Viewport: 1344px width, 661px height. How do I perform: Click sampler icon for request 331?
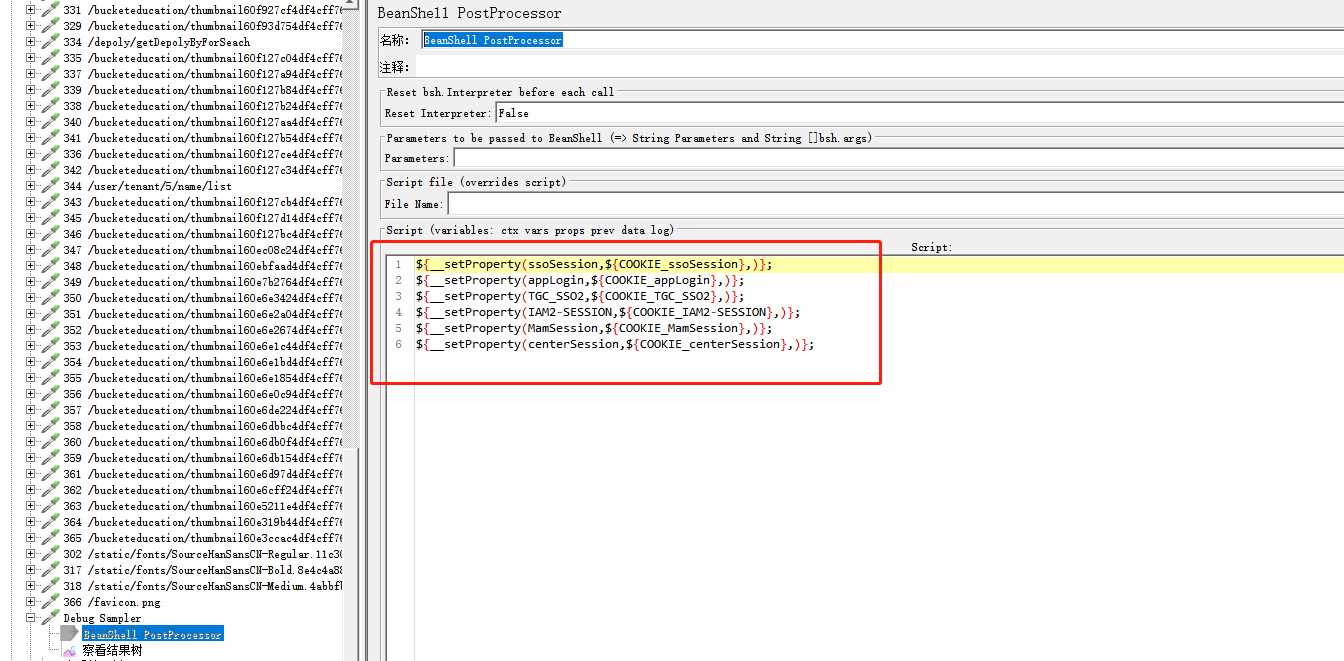(x=50, y=10)
